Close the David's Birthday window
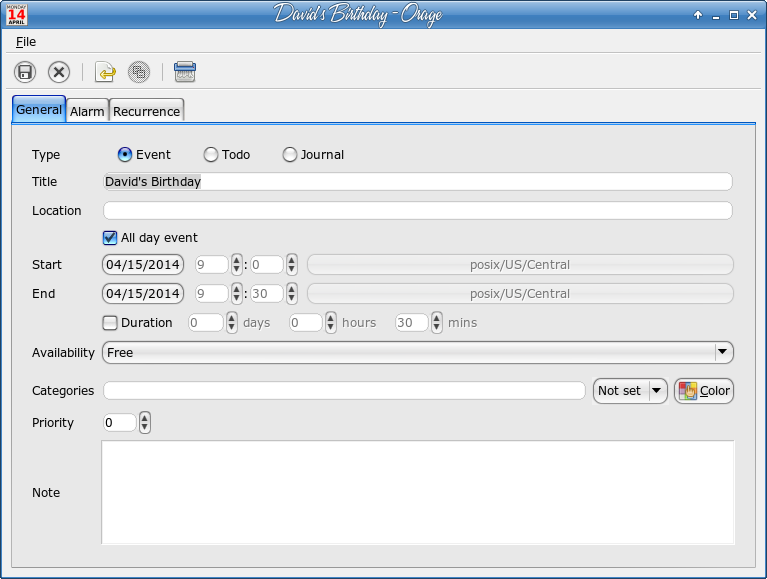The image size is (767, 579). 752,15
